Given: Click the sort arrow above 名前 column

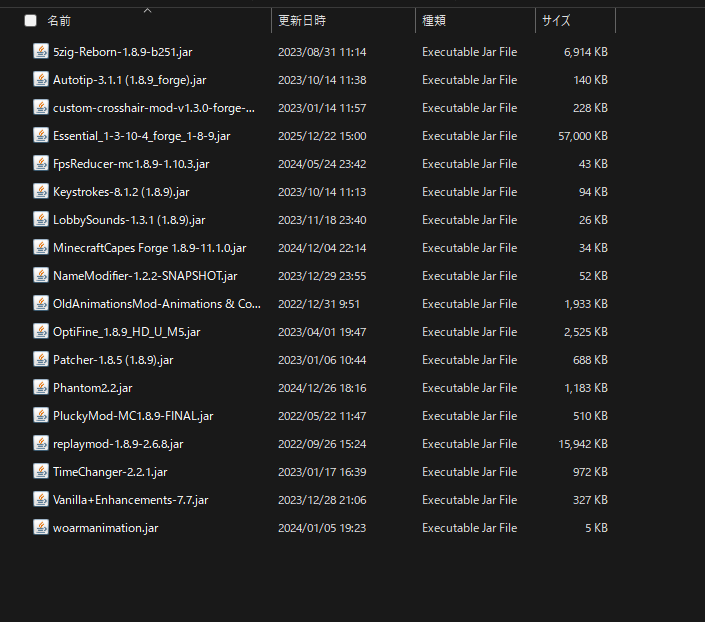Looking at the screenshot, I should pyautogui.click(x=147, y=10).
